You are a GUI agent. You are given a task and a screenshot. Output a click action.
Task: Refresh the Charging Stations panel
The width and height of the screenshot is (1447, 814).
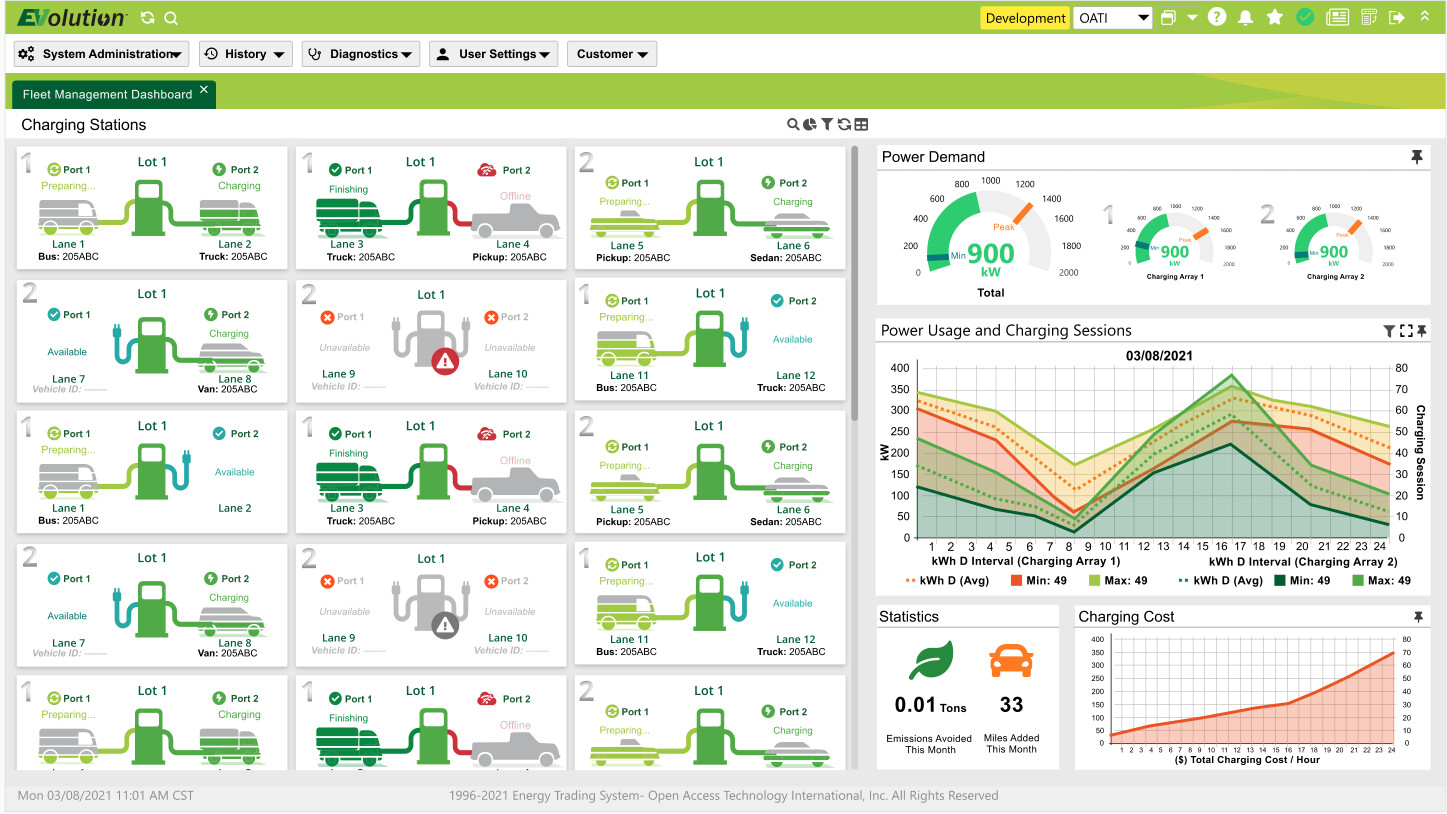843,124
